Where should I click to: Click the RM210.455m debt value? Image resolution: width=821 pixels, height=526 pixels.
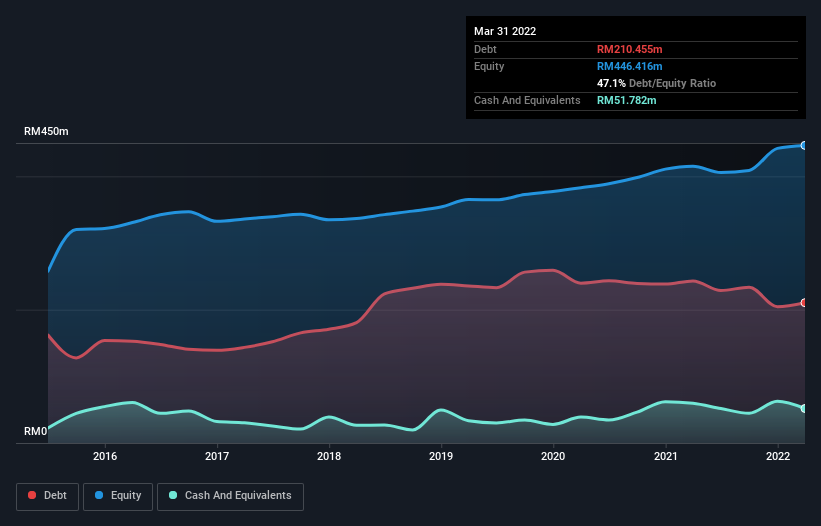[629, 49]
